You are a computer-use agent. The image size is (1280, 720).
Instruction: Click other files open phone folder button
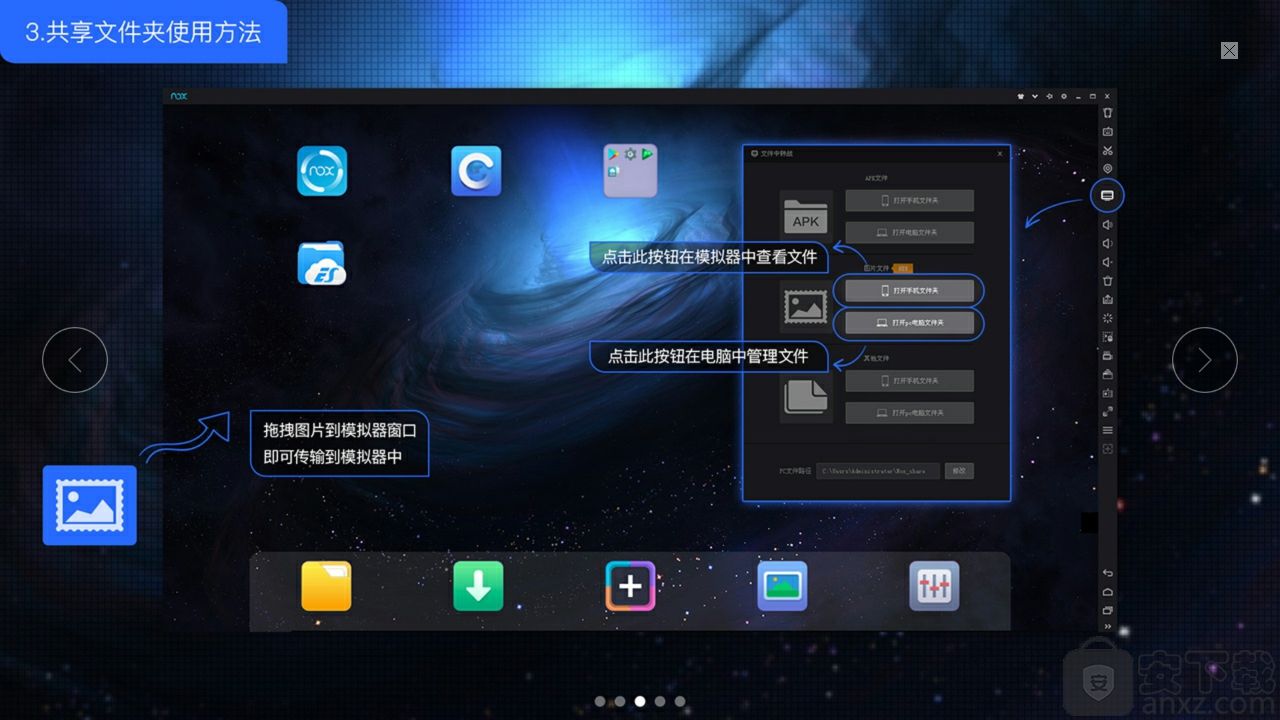coord(909,381)
